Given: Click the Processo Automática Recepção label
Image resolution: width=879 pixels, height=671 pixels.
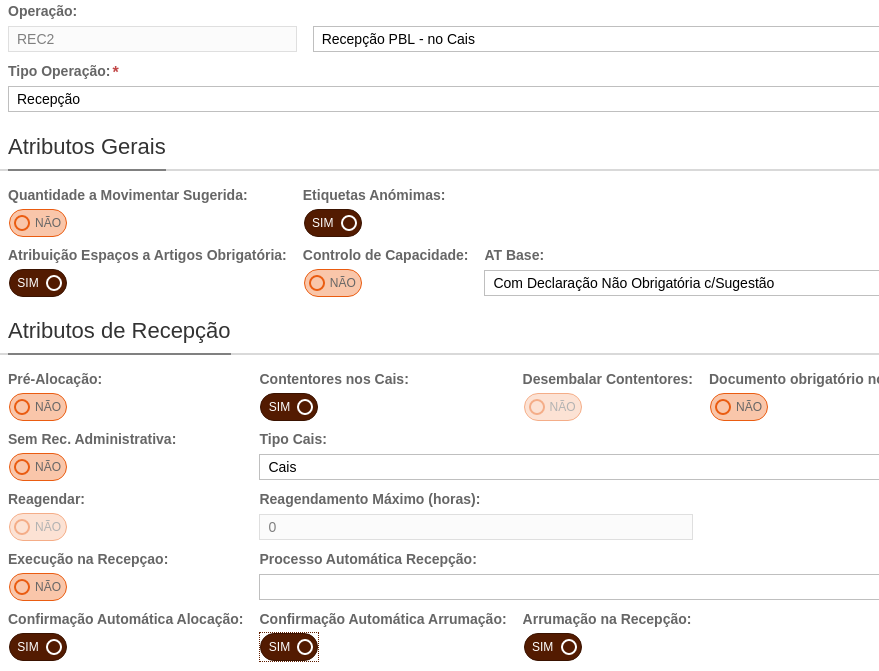Looking at the screenshot, I should click(x=368, y=559).
